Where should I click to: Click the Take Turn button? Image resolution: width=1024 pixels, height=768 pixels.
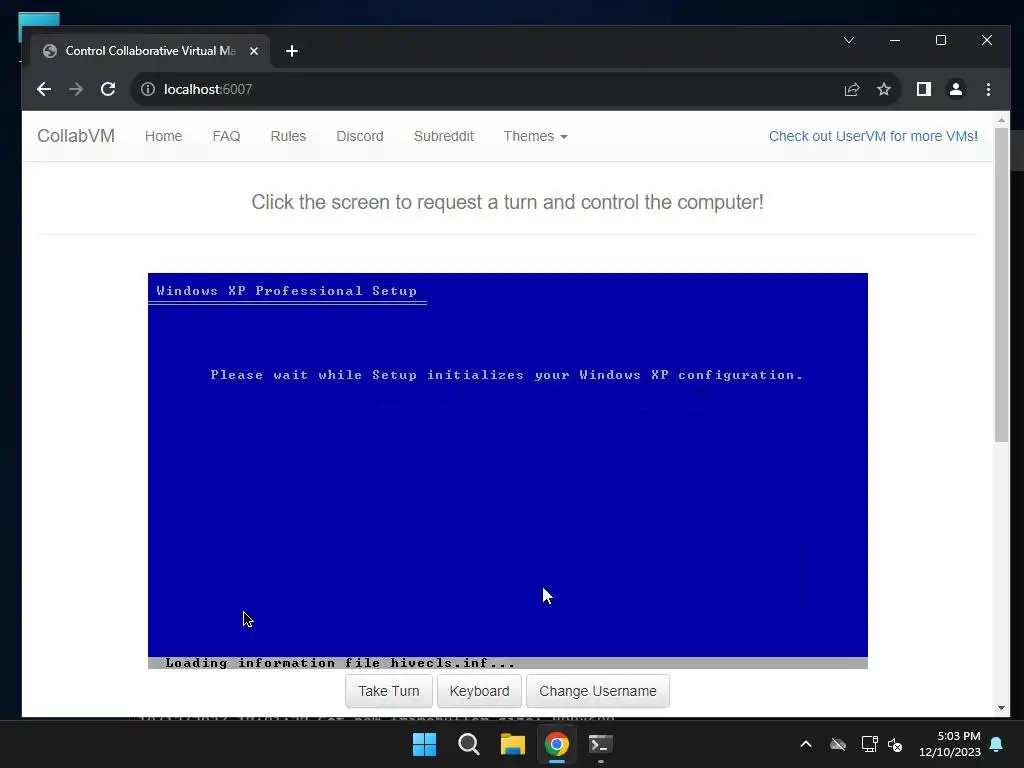[389, 691]
